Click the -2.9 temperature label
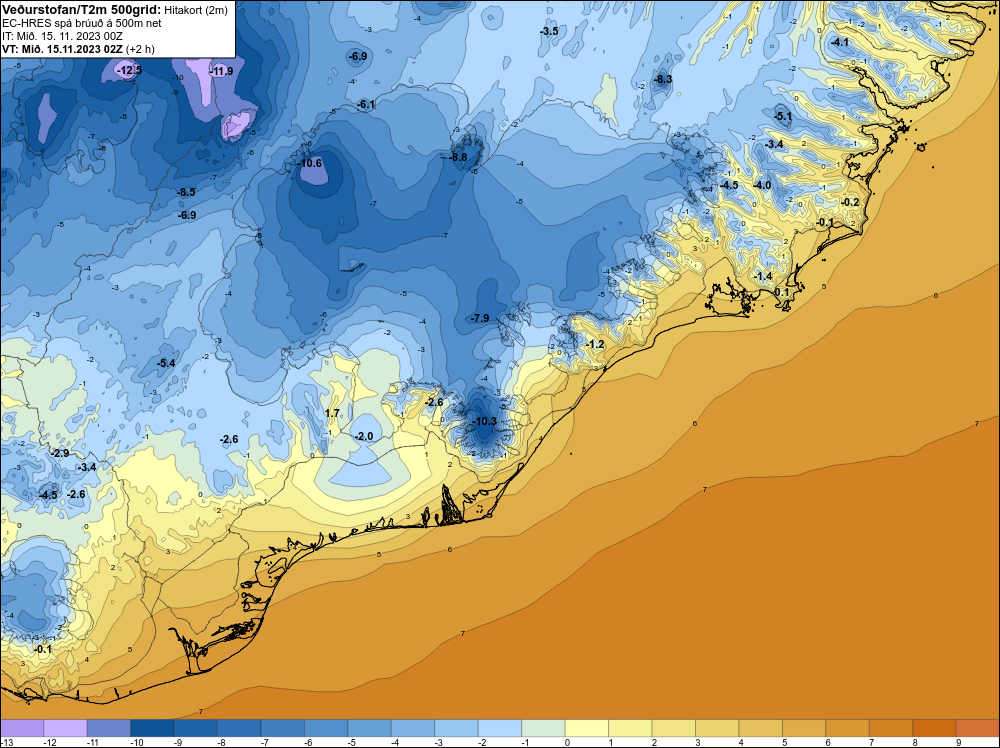The height and width of the screenshot is (748, 1000). click(x=60, y=453)
